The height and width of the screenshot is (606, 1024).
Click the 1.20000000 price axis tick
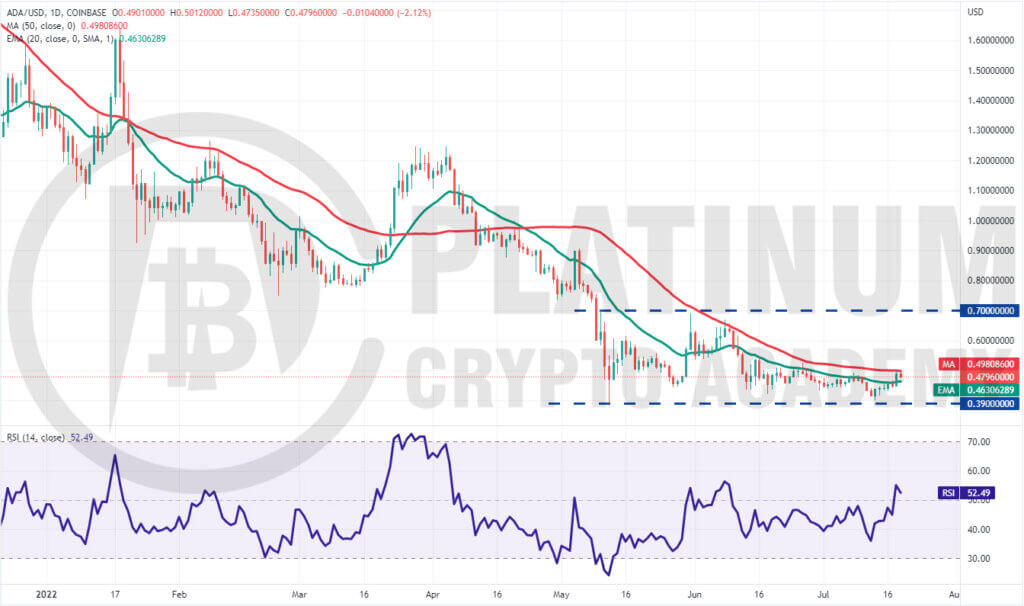pyautogui.click(x=991, y=161)
